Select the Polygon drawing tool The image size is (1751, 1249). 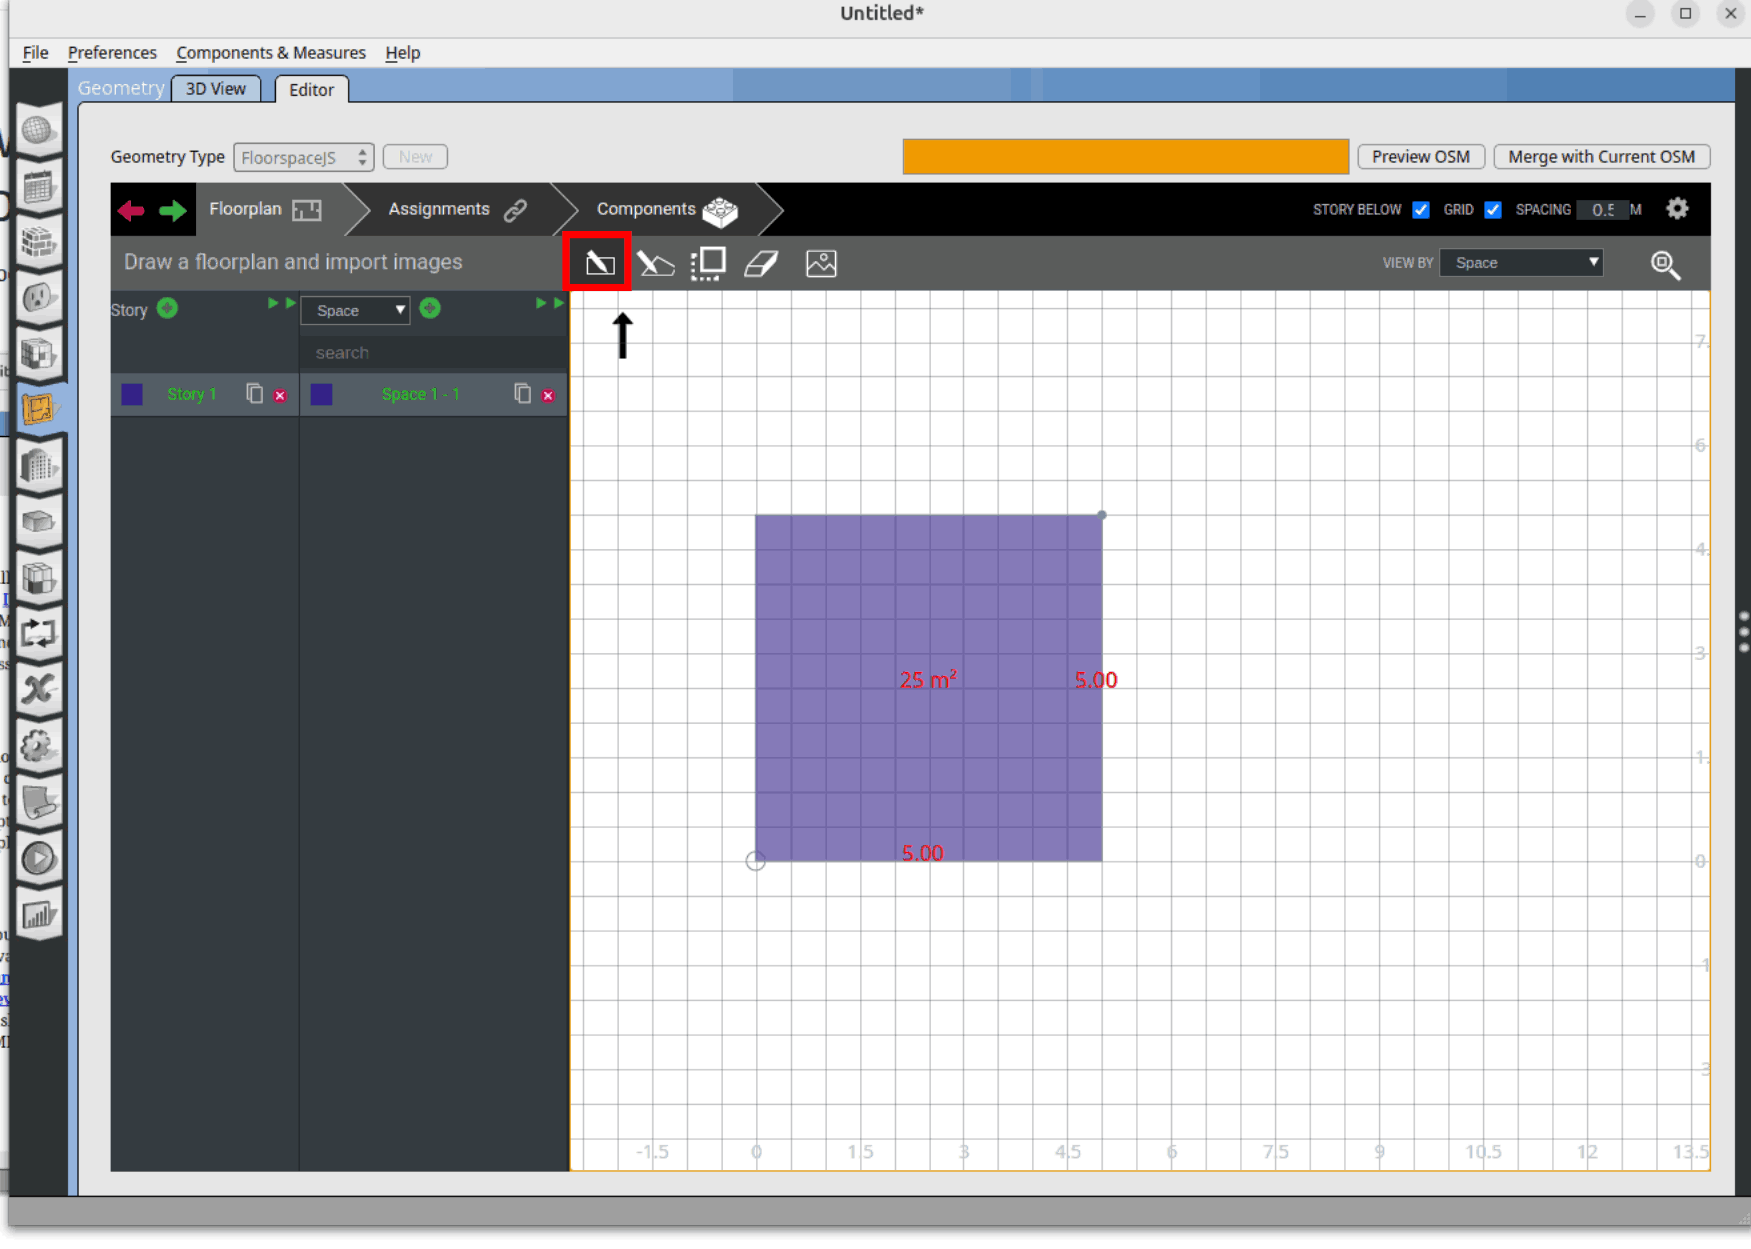655,263
